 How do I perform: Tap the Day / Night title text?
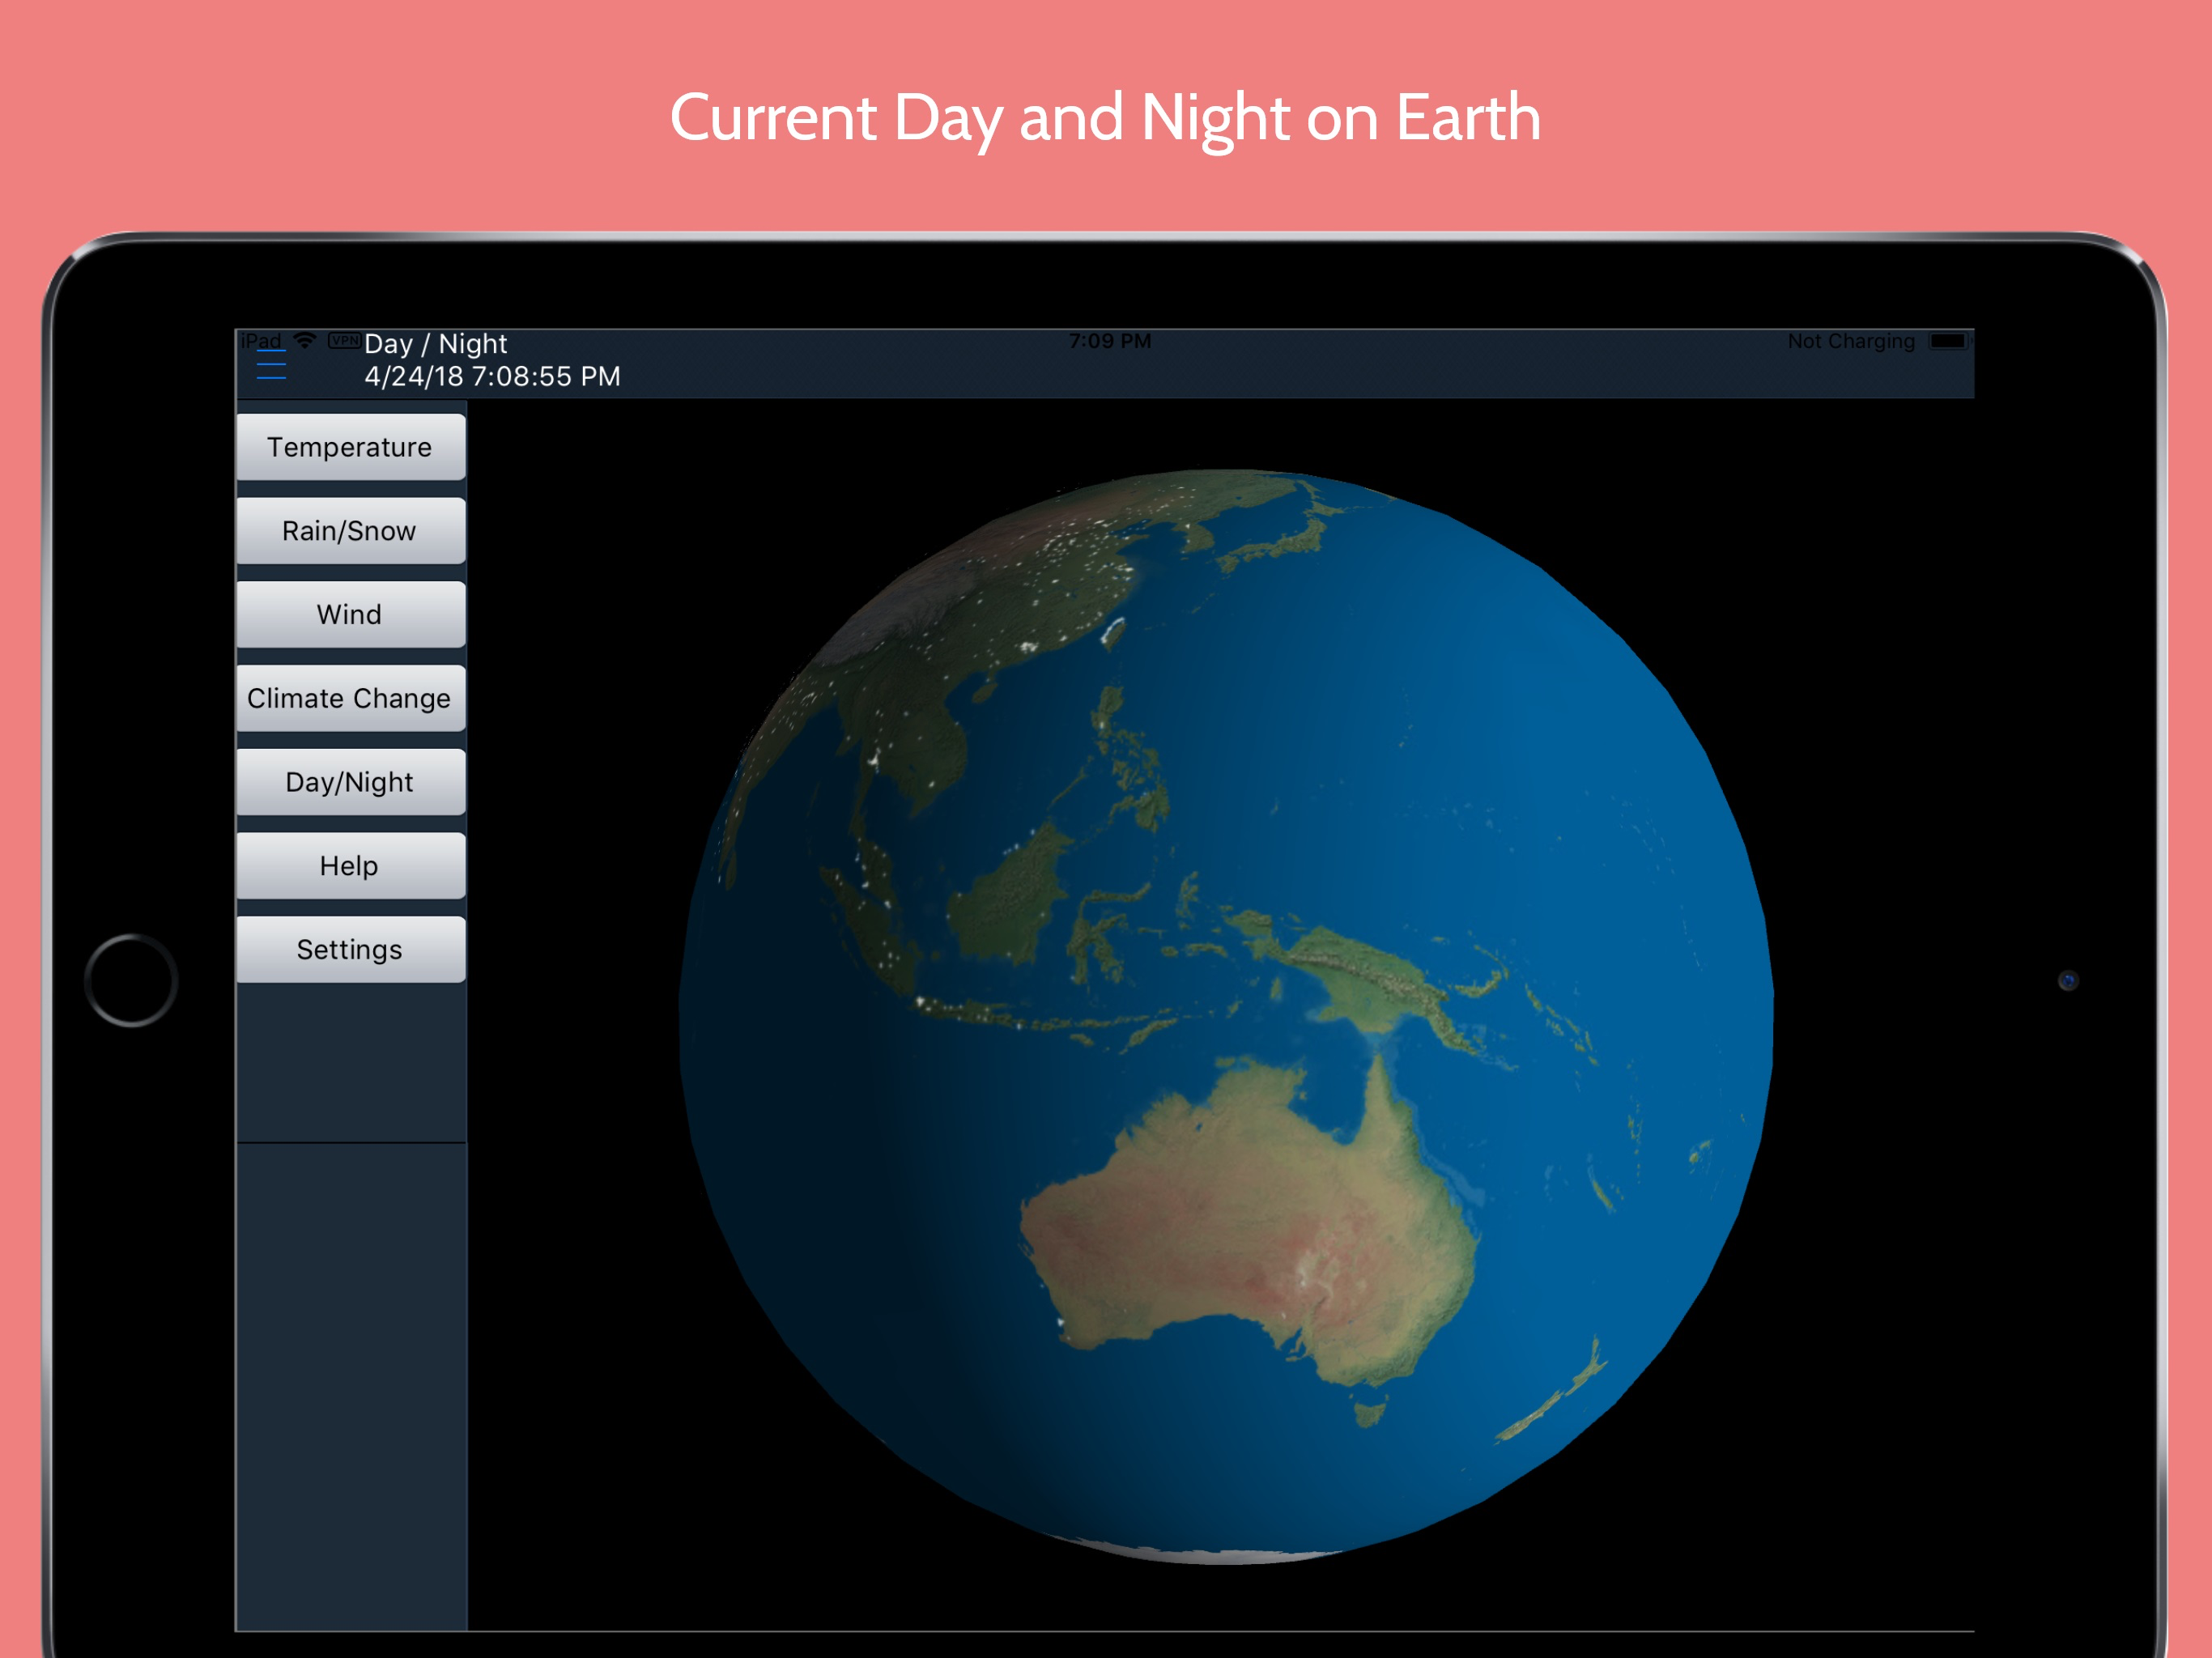tap(436, 344)
